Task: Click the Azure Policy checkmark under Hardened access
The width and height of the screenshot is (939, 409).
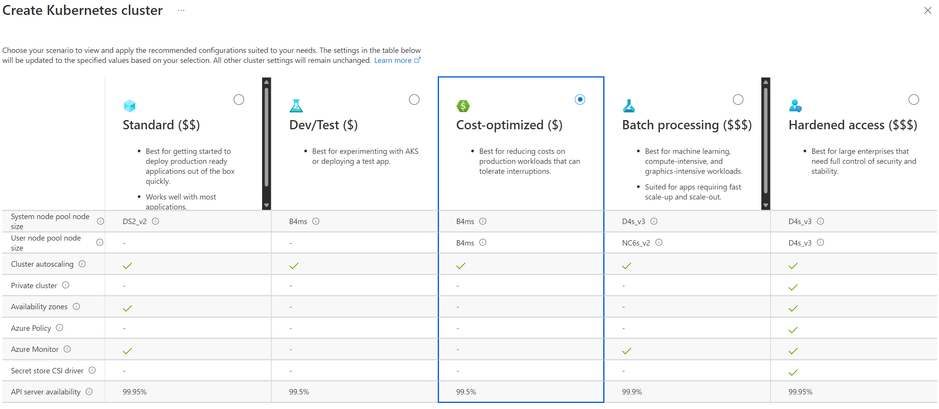Action: coord(793,329)
